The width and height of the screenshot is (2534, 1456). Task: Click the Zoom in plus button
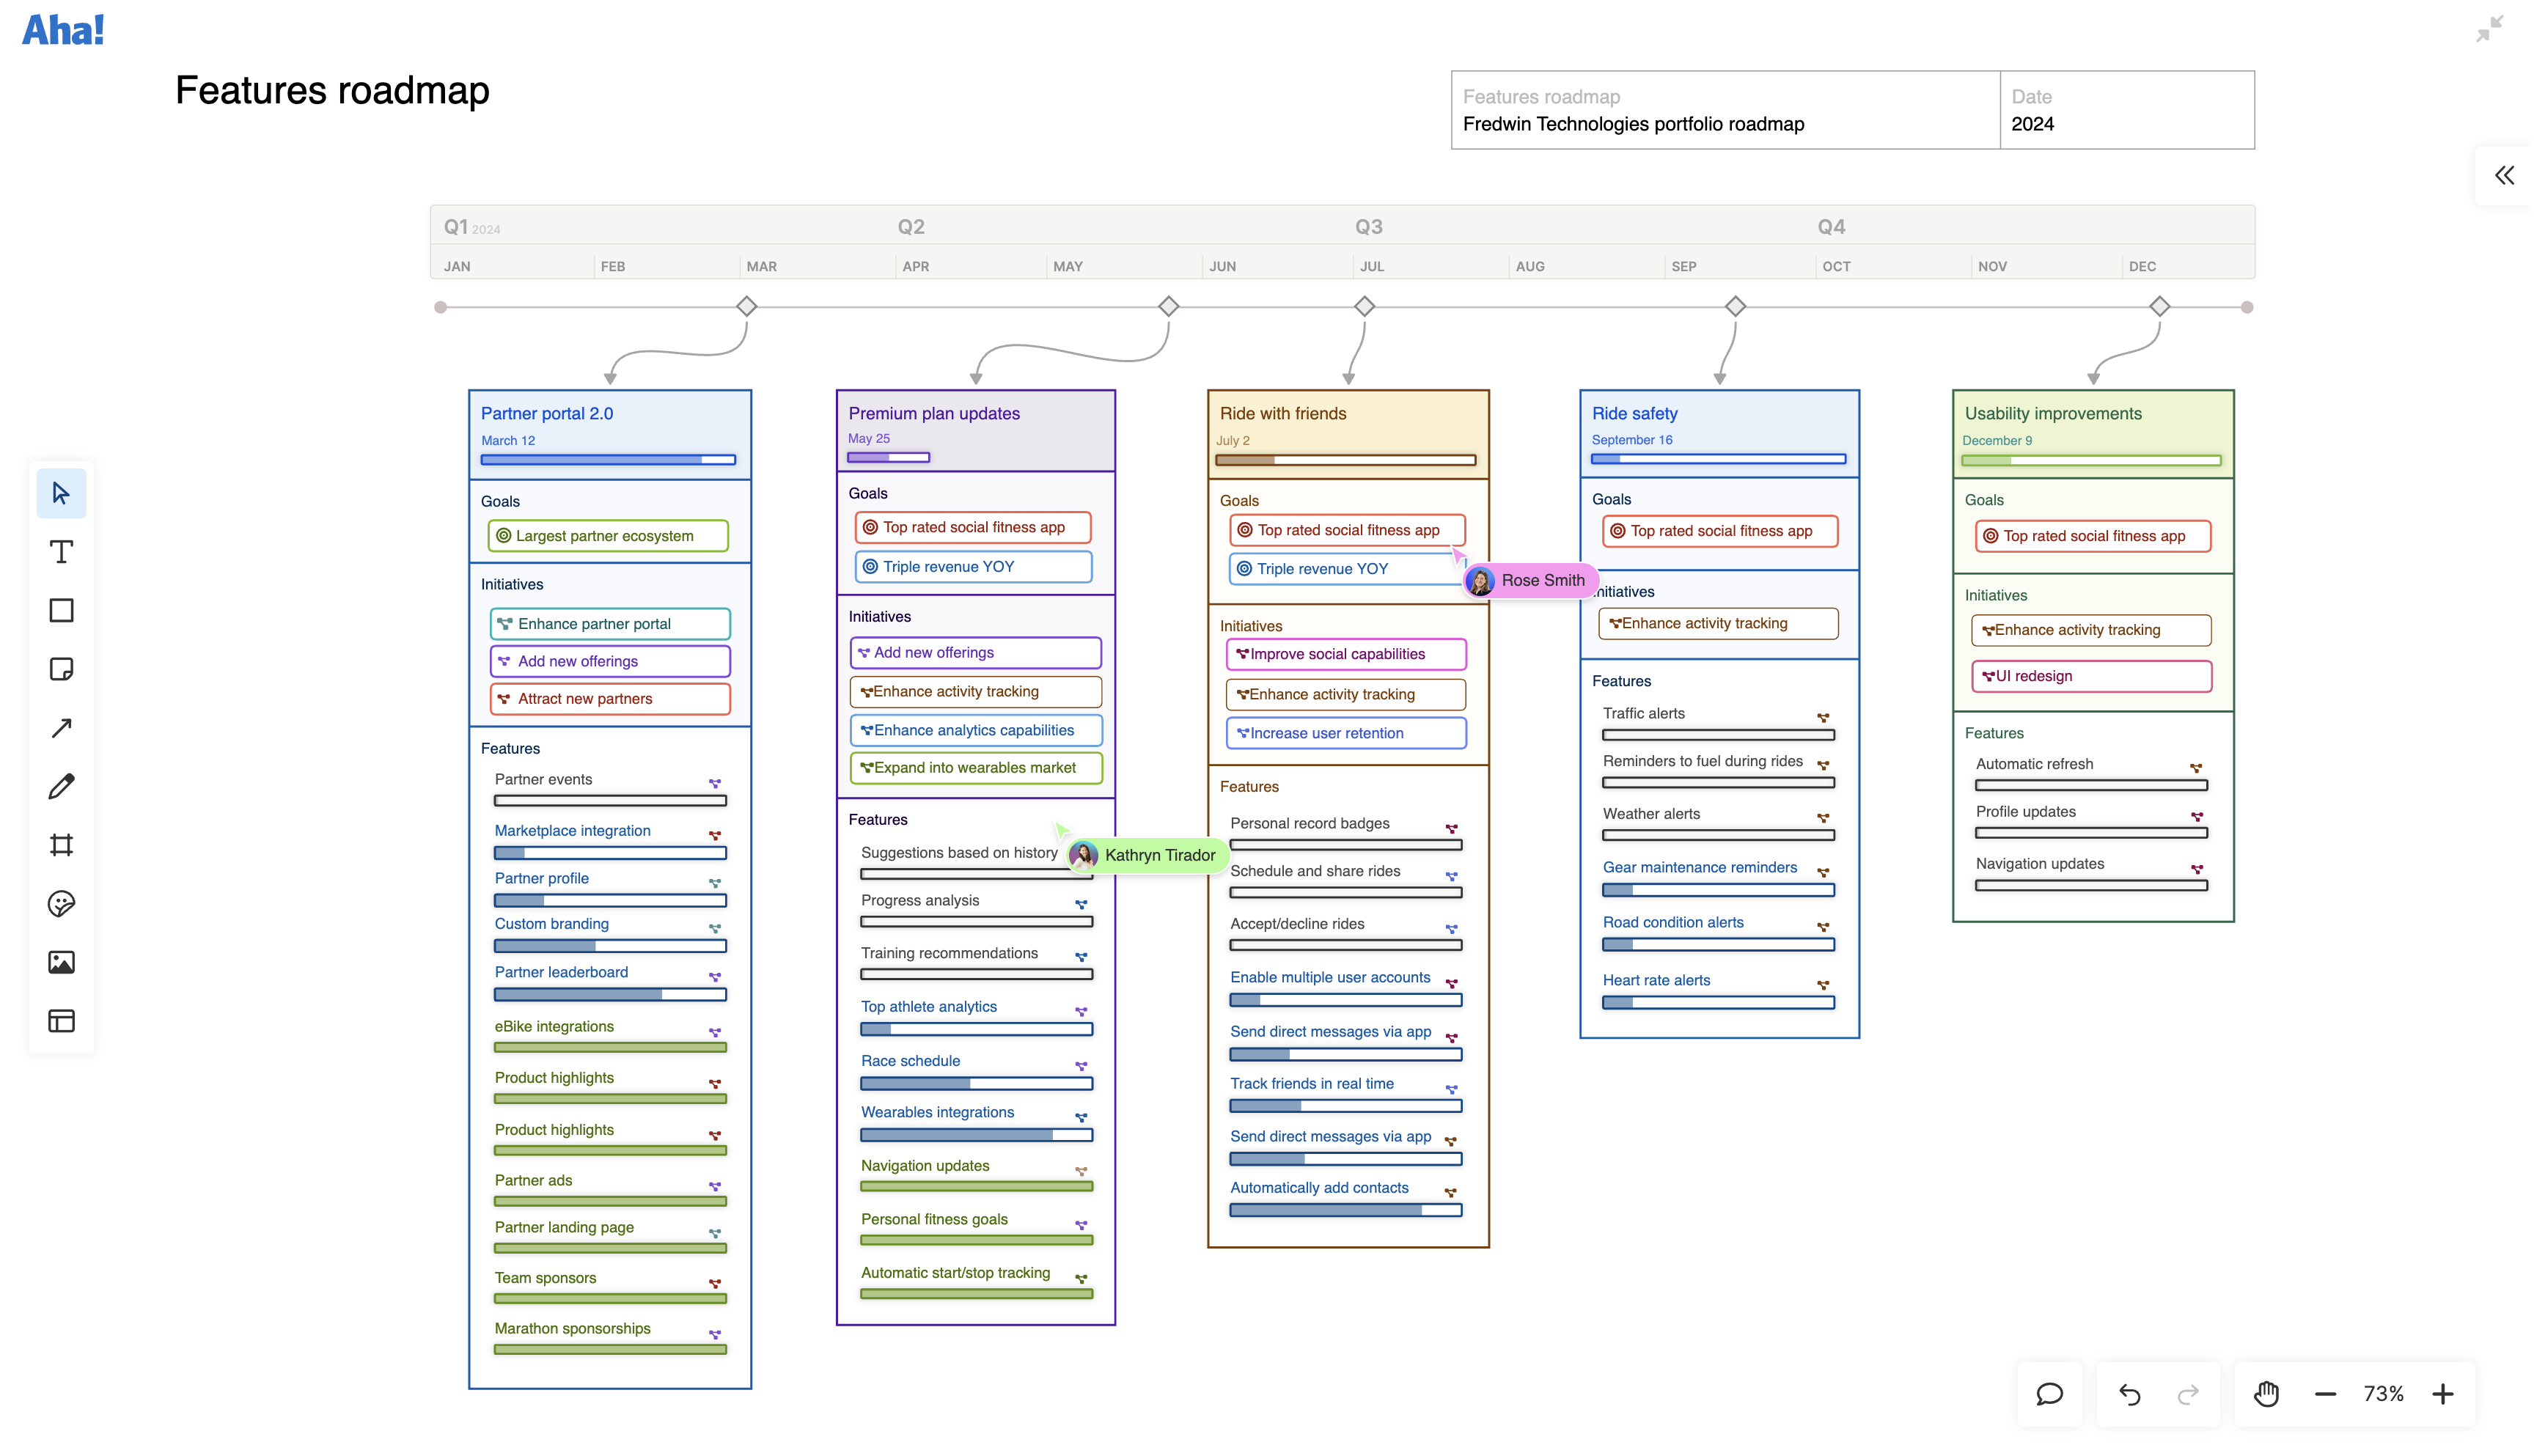tap(2444, 1394)
